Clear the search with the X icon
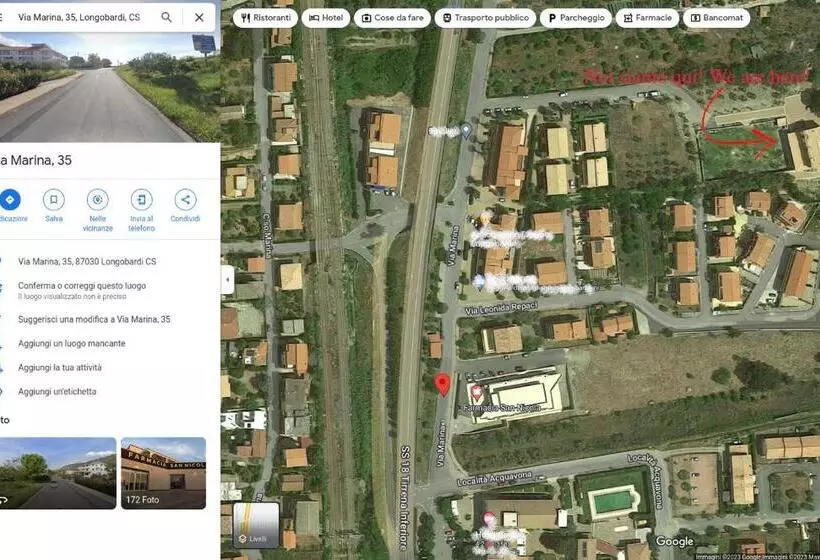This screenshot has height=560, width=820. click(x=199, y=17)
